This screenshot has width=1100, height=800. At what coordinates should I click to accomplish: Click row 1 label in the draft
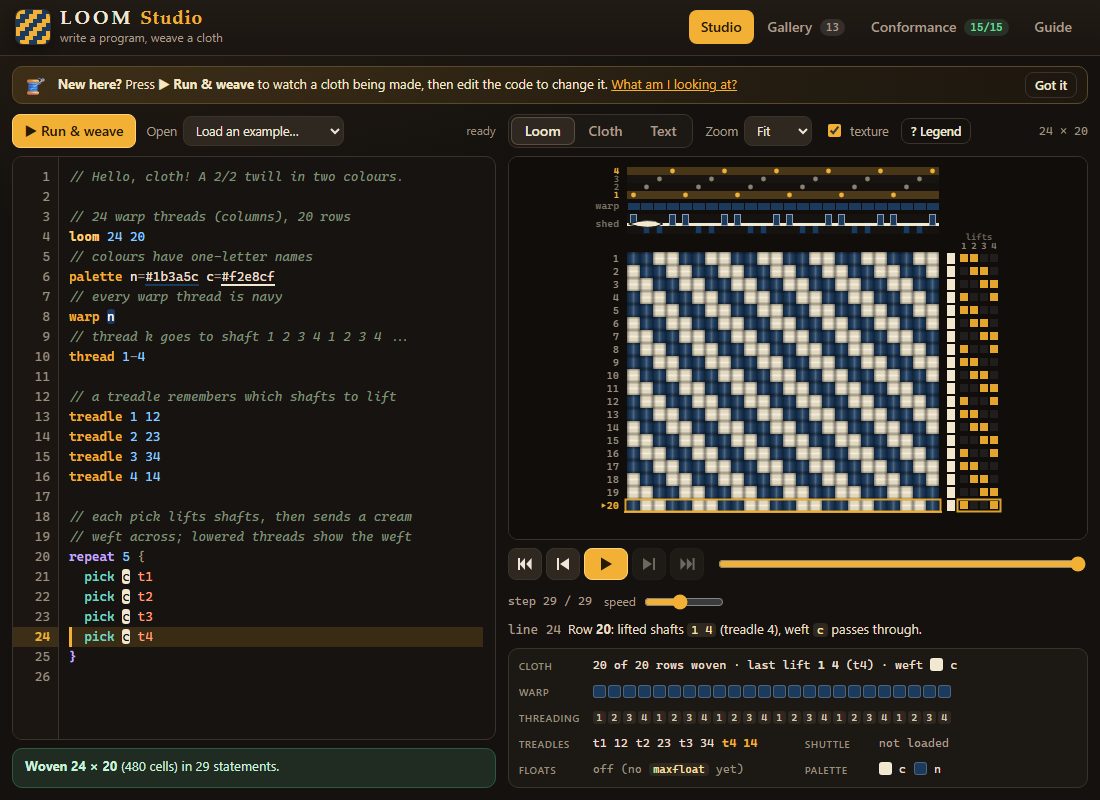(x=615, y=258)
